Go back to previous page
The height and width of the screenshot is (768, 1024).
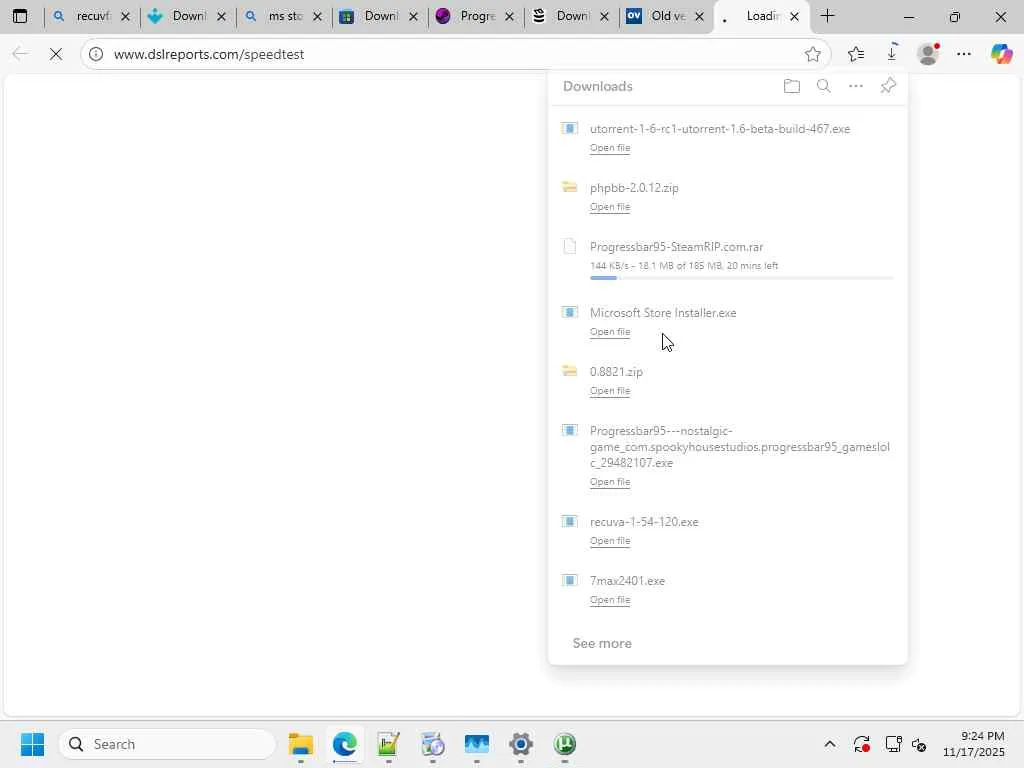tap(20, 54)
